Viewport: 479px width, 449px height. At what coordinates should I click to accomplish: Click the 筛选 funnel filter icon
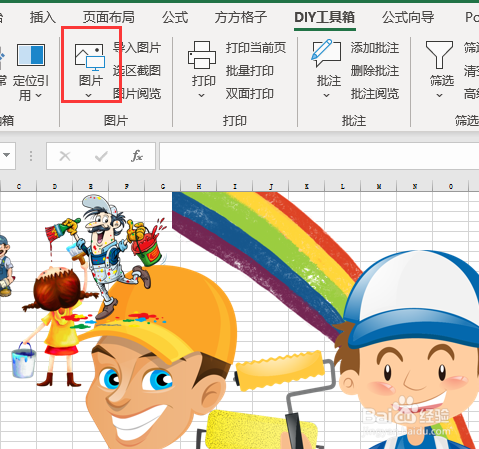click(x=439, y=55)
